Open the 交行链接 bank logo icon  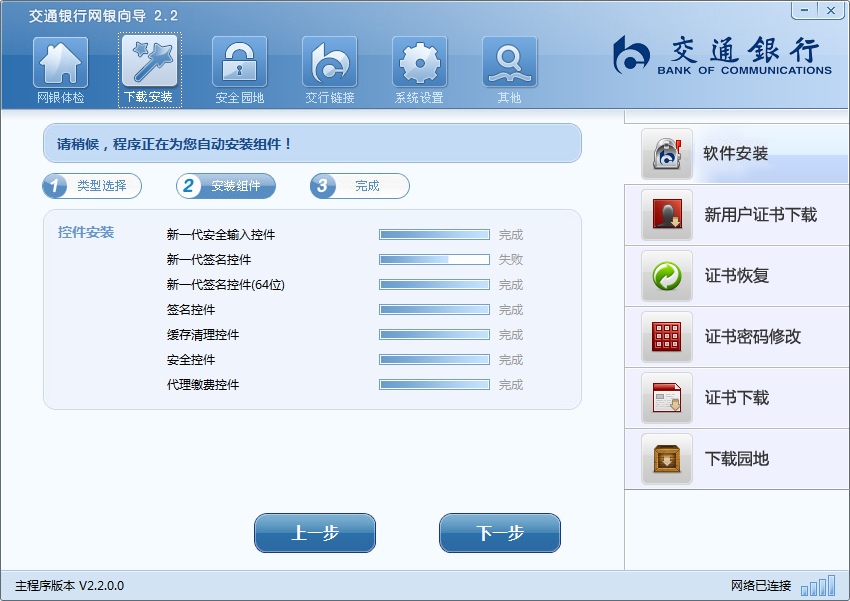tap(330, 62)
